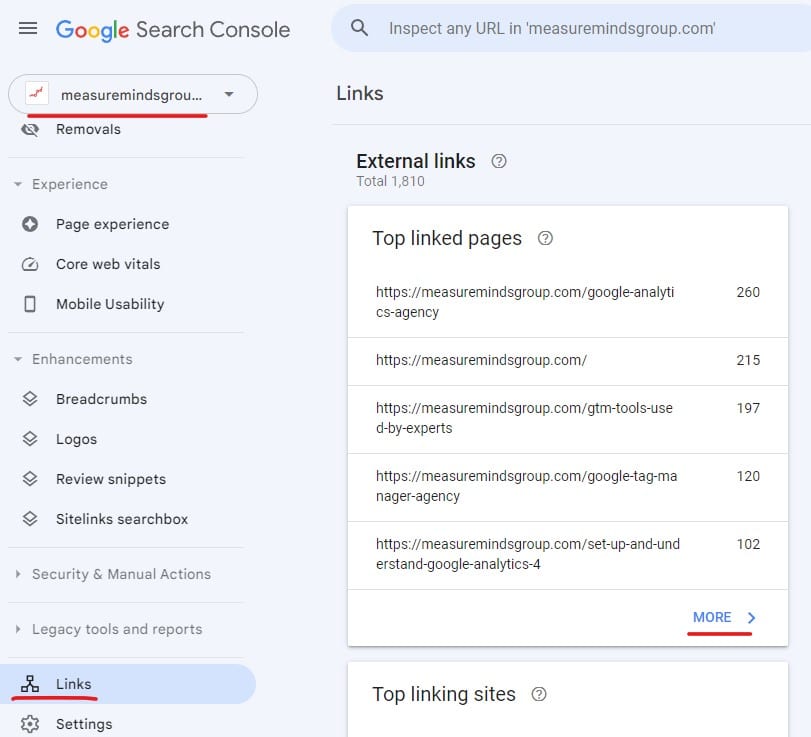Open Settings from the sidebar
This screenshot has width=811, height=737.
click(x=84, y=723)
